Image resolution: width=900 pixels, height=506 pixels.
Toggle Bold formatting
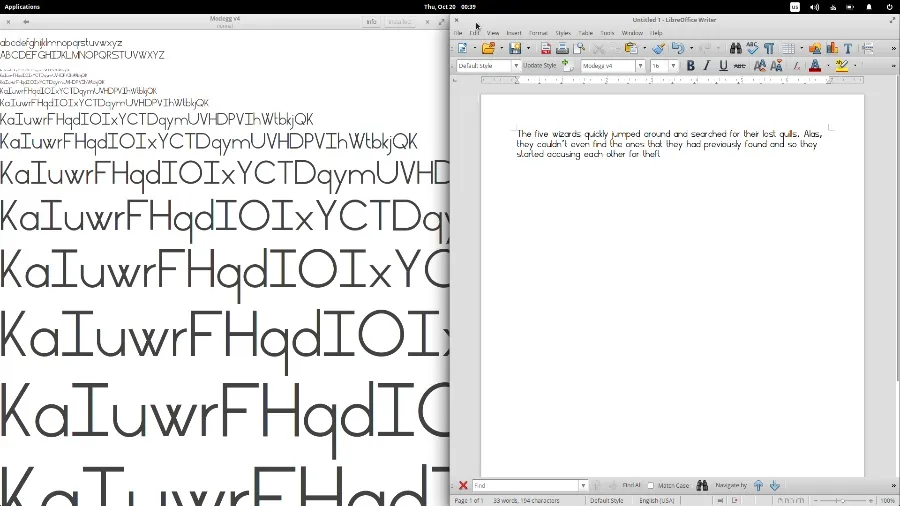click(x=690, y=66)
